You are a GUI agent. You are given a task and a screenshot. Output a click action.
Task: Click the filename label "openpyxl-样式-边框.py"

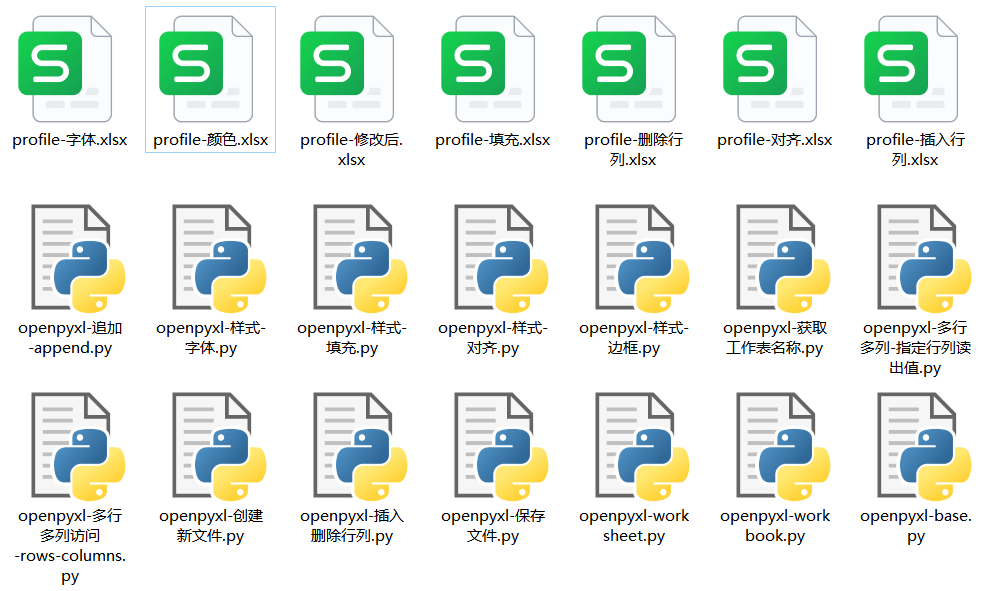tap(634, 338)
